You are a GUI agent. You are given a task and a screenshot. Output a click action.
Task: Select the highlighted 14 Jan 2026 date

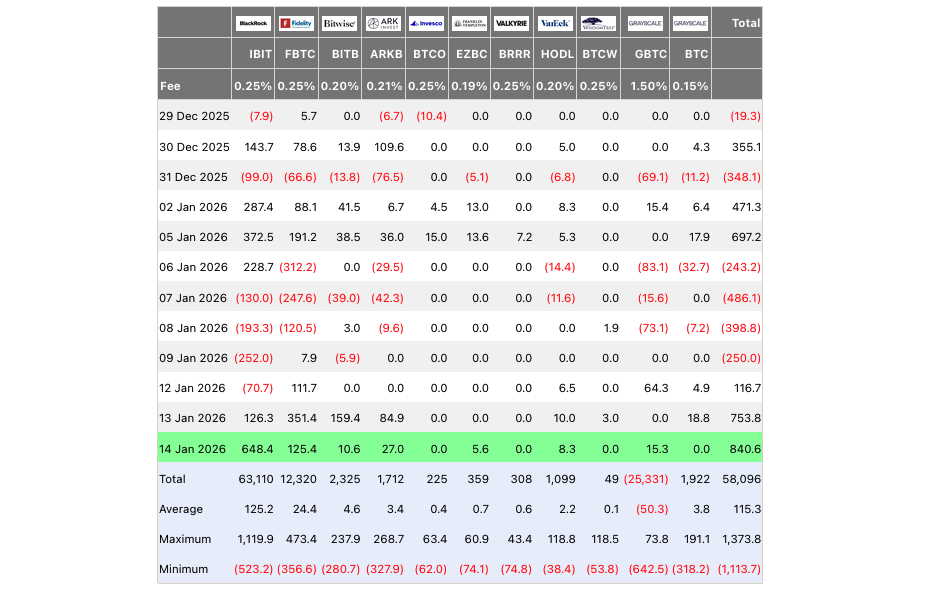[194, 447]
